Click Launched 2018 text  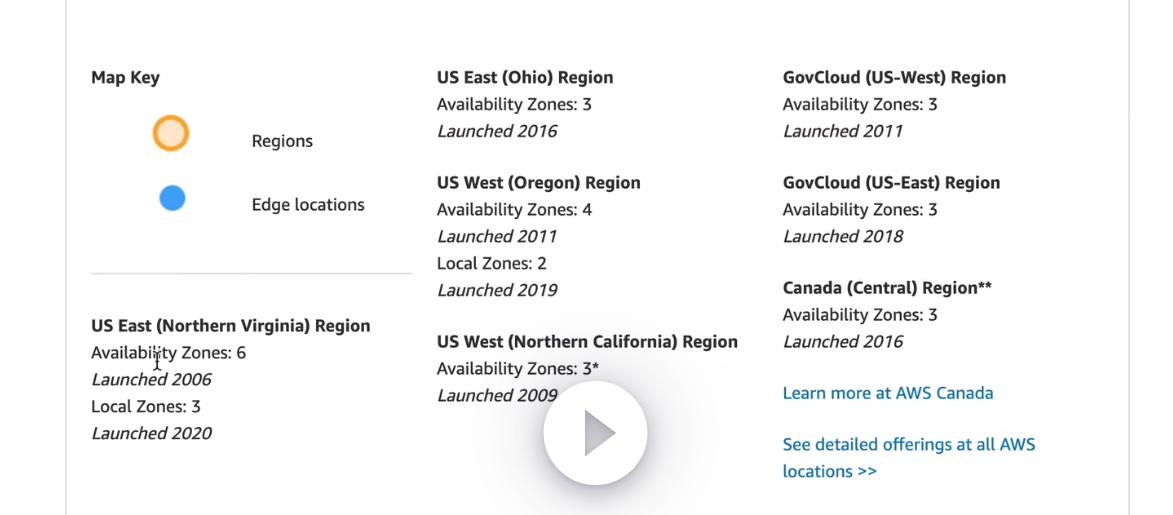(842, 237)
